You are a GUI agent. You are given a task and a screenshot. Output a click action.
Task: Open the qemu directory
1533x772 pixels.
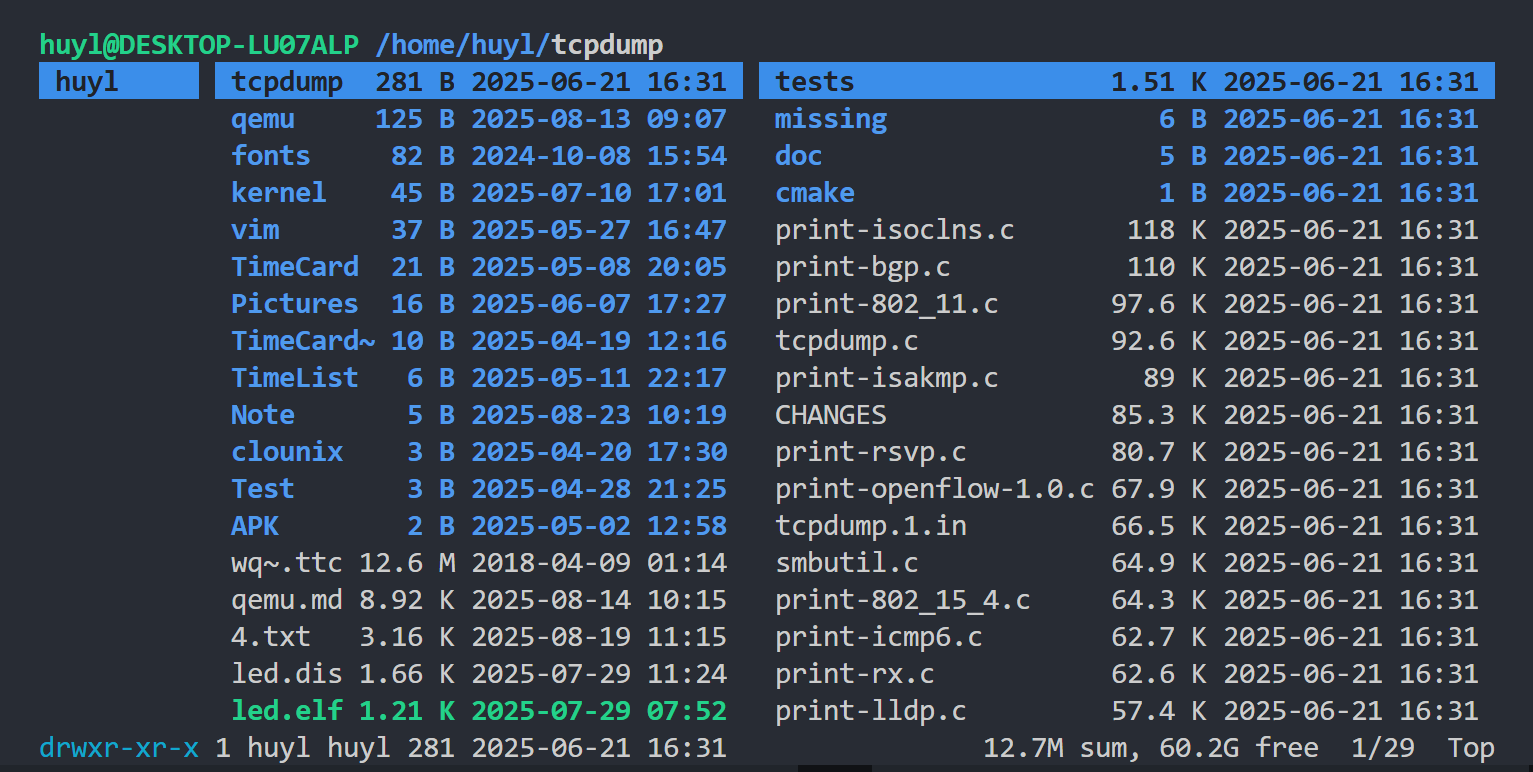[x=479, y=119]
